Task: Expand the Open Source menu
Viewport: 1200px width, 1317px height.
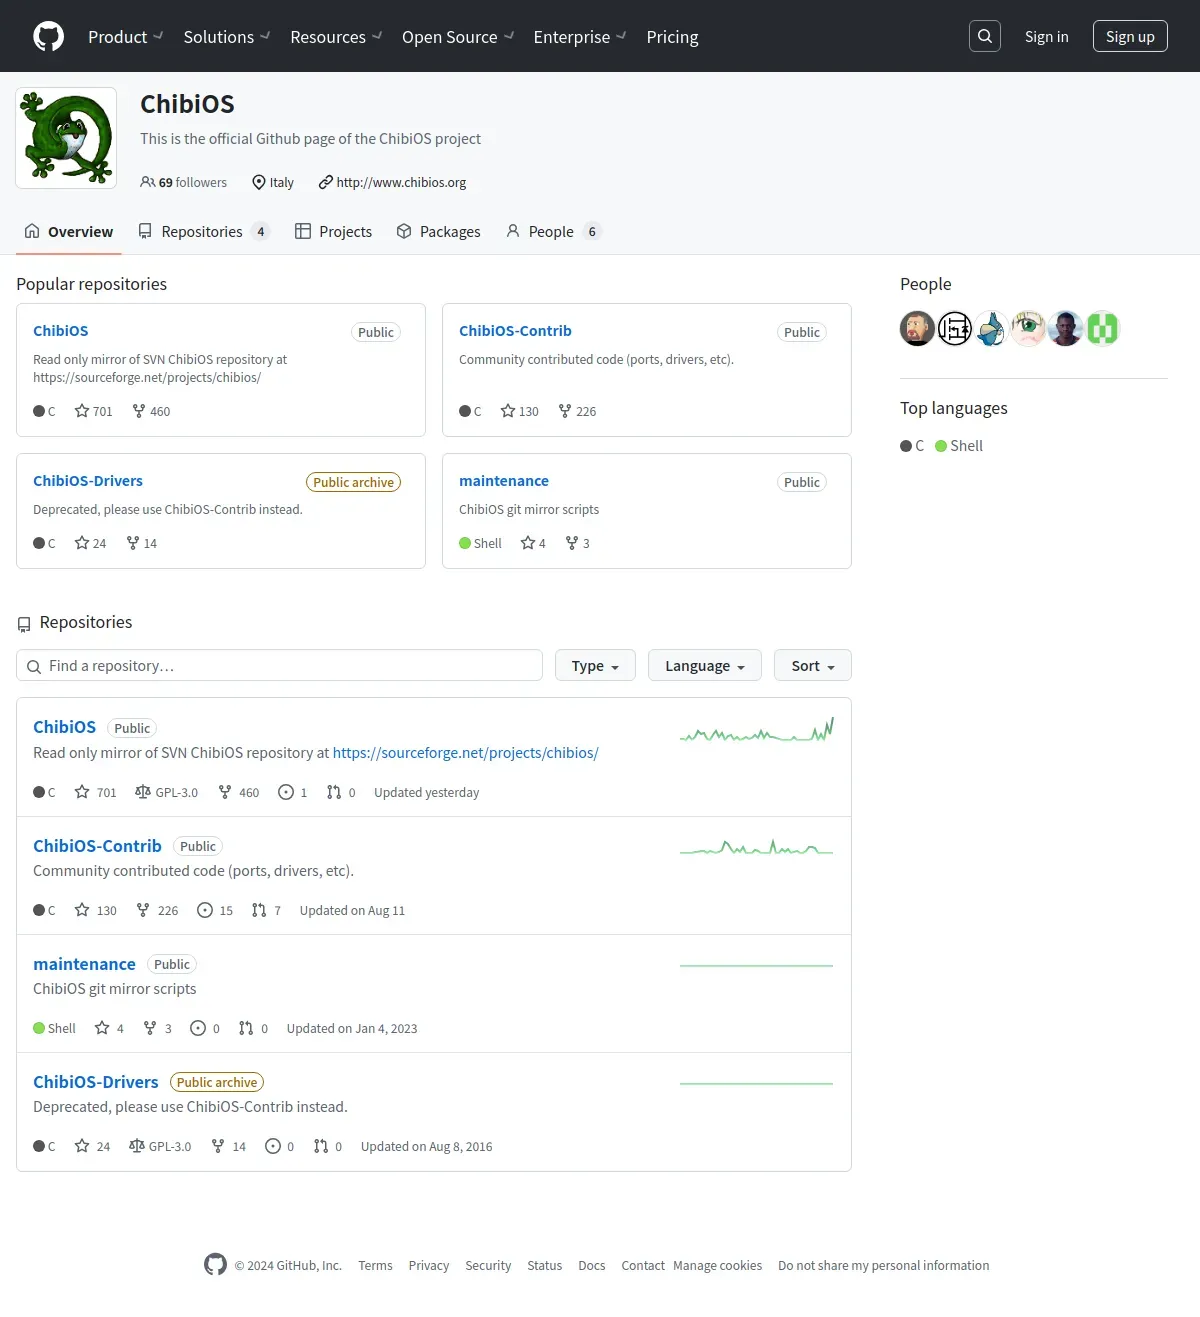Action: [458, 36]
